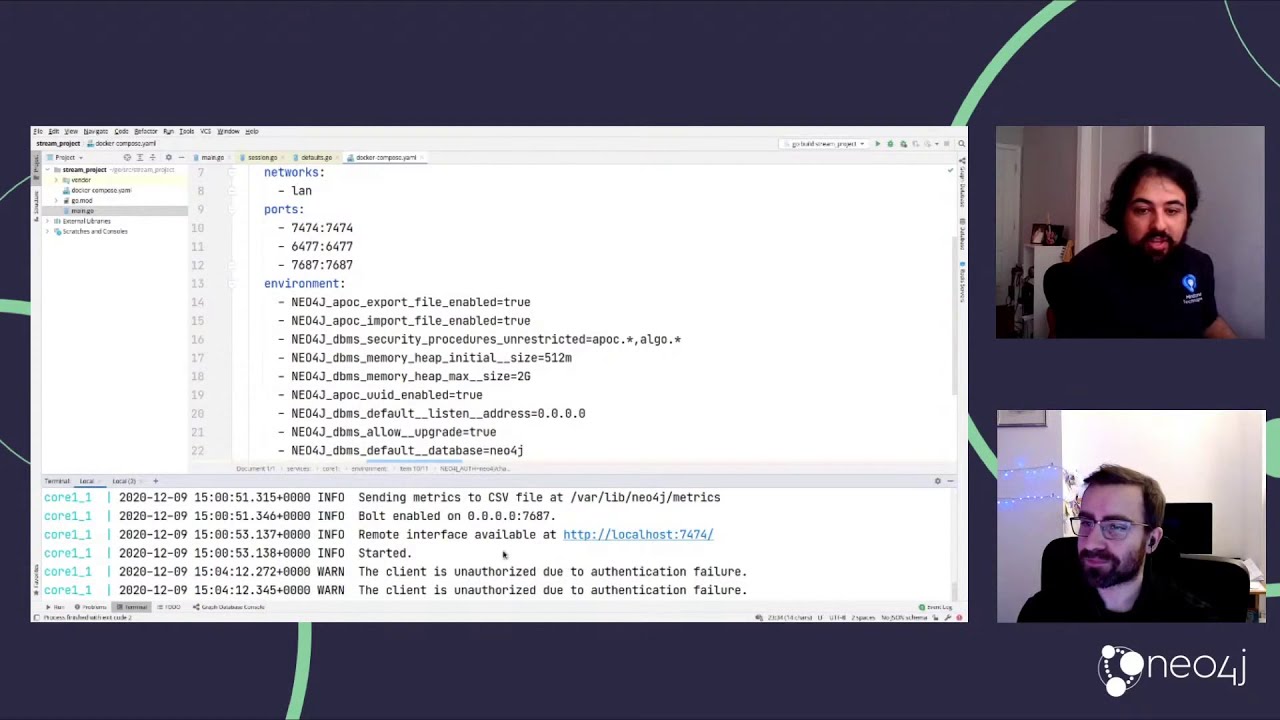Expand External Libraries node

pos(47,221)
